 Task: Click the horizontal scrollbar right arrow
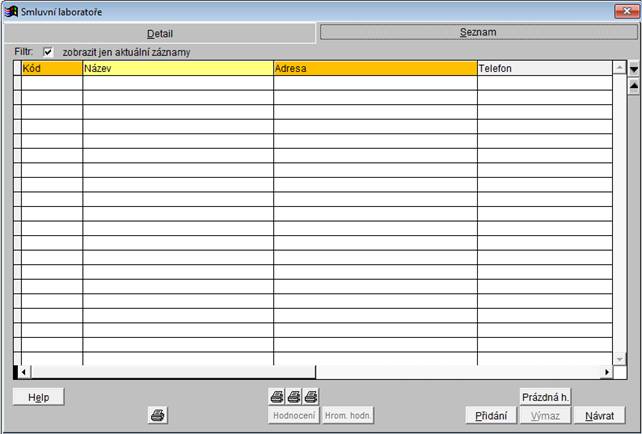click(x=606, y=372)
